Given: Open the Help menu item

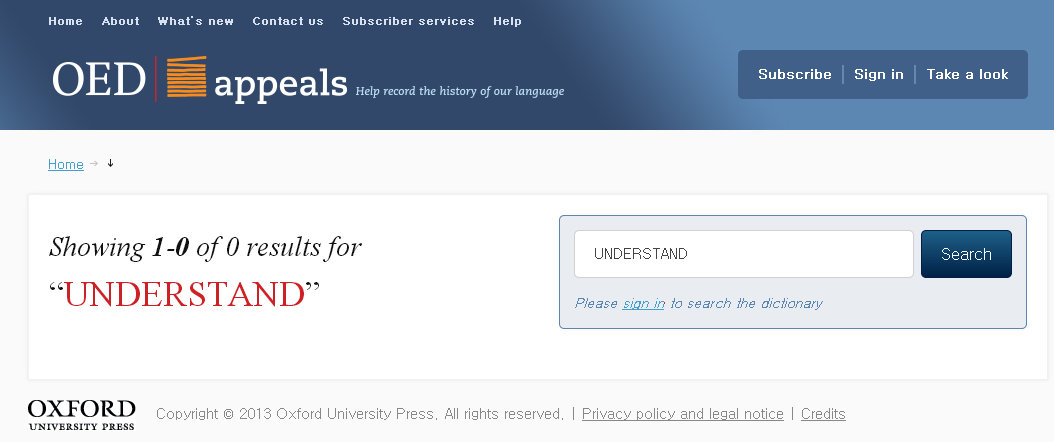Looking at the screenshot, I should [x=507, y=21].
